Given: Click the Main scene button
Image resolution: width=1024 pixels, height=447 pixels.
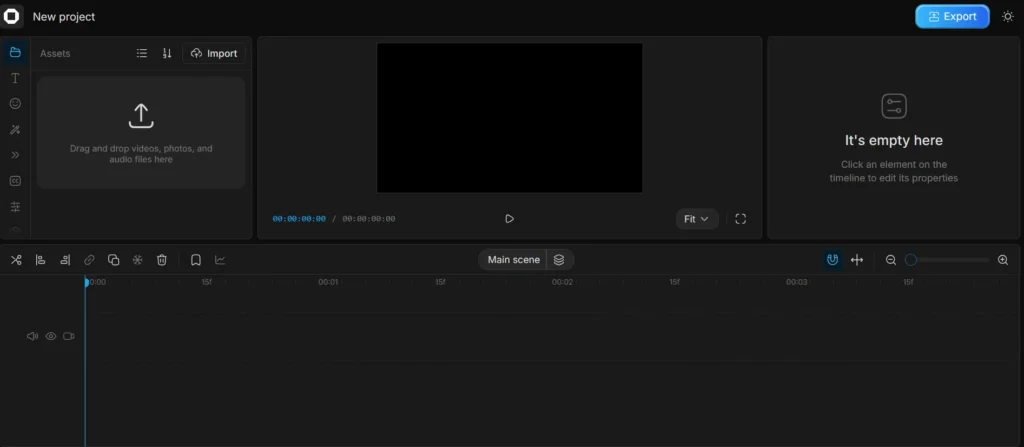Looking at the screenshot, I should [513, 260].
